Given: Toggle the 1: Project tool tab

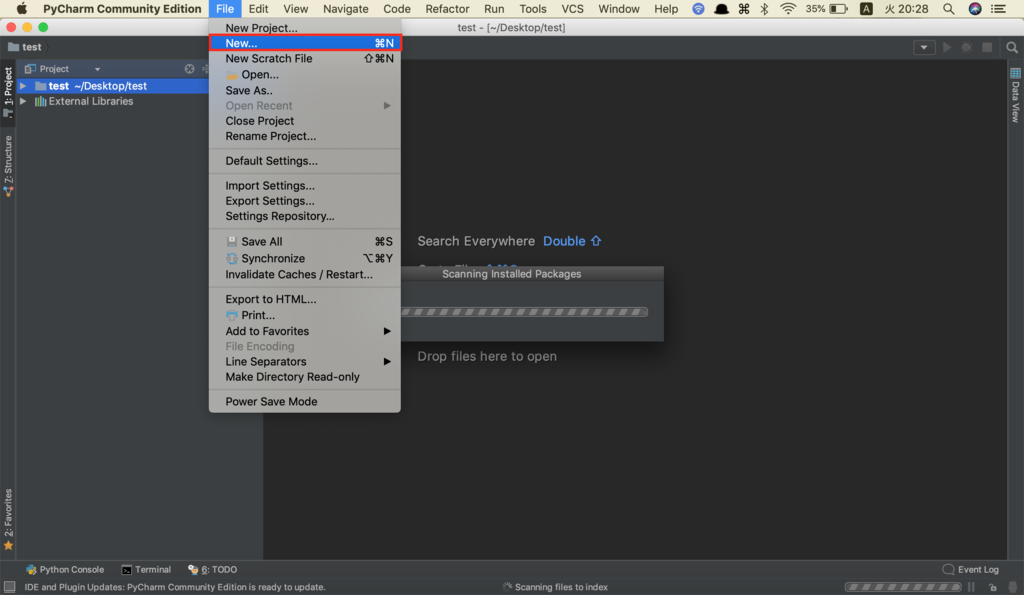Looking at the screenshot, I should tap(8, 92).
